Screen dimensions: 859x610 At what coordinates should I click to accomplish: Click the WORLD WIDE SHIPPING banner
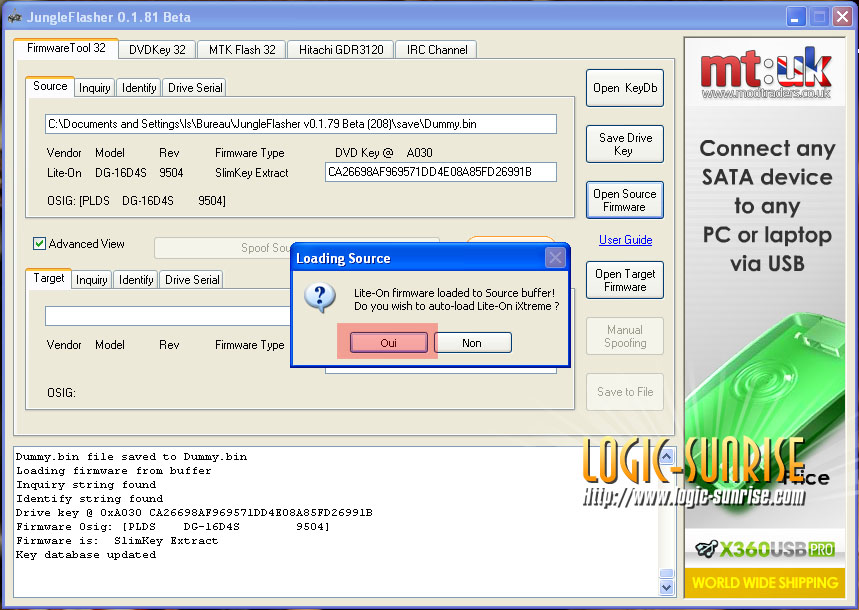(765, 583)
